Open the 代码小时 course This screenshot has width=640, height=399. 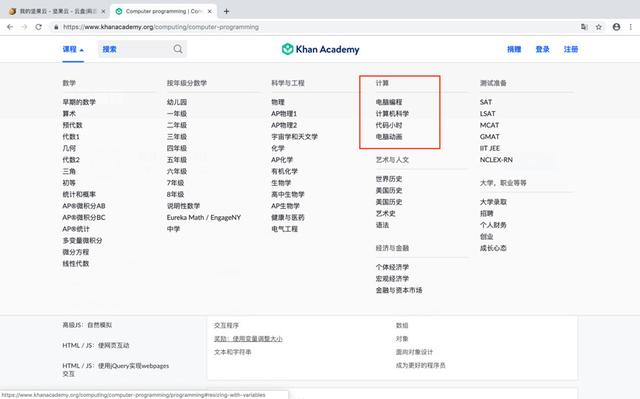[x=389, y=125]
